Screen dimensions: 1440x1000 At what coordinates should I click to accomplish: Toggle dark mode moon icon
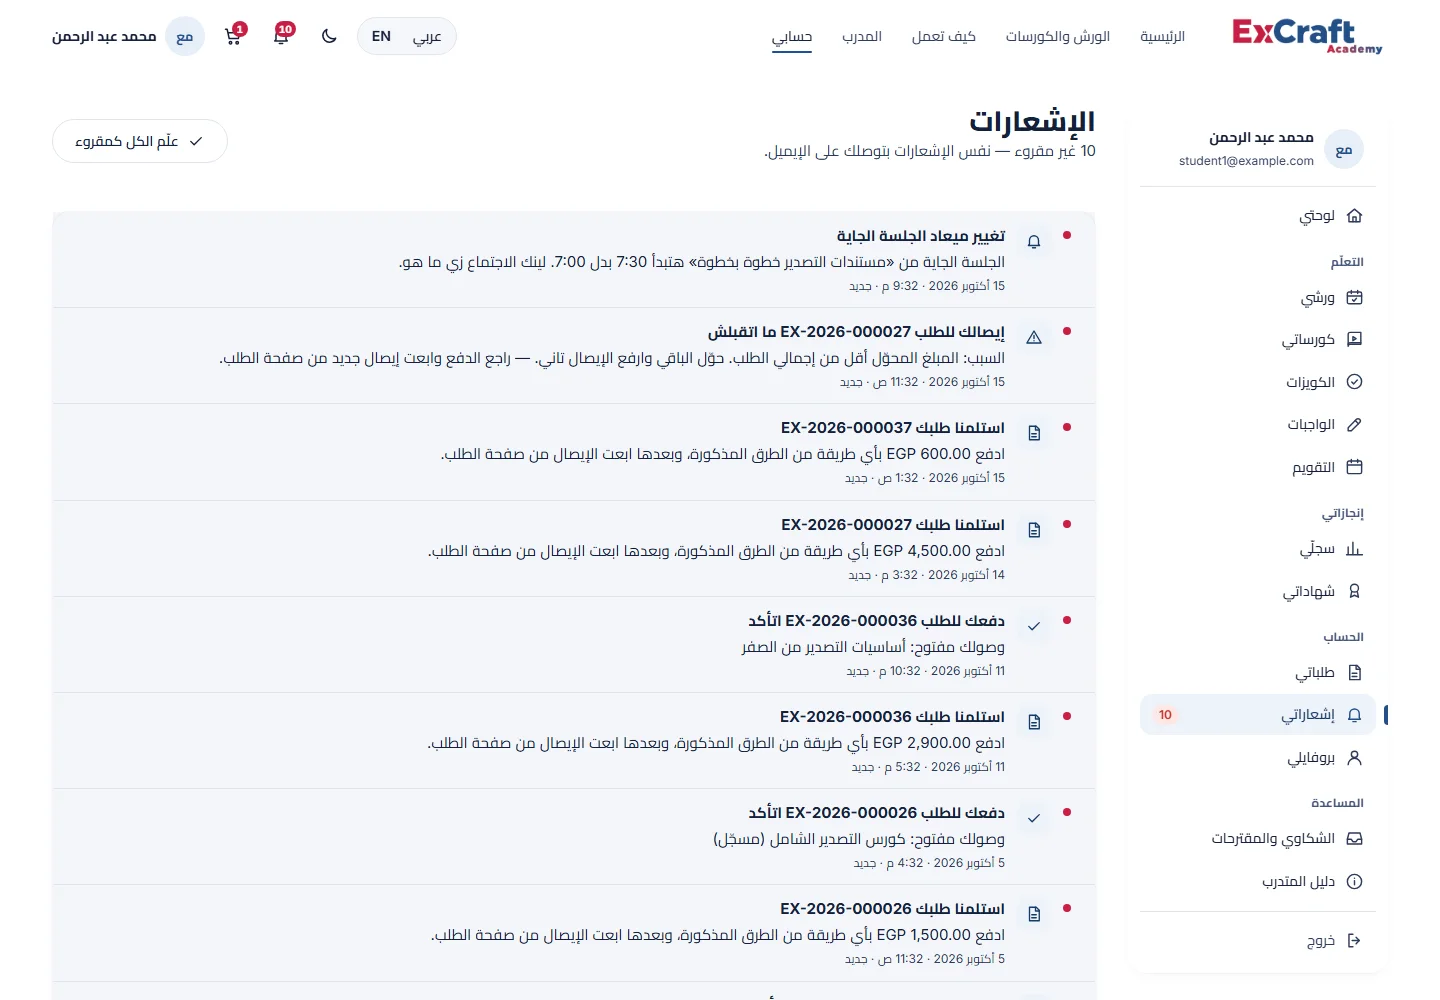[329, 36]
